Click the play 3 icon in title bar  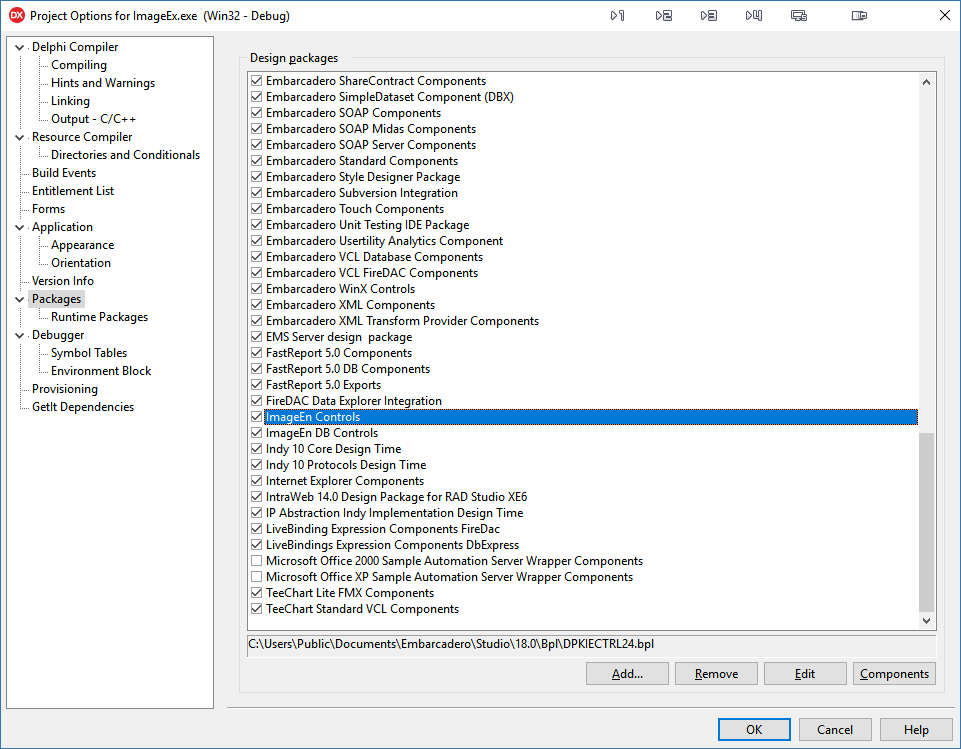coord(708,15)
